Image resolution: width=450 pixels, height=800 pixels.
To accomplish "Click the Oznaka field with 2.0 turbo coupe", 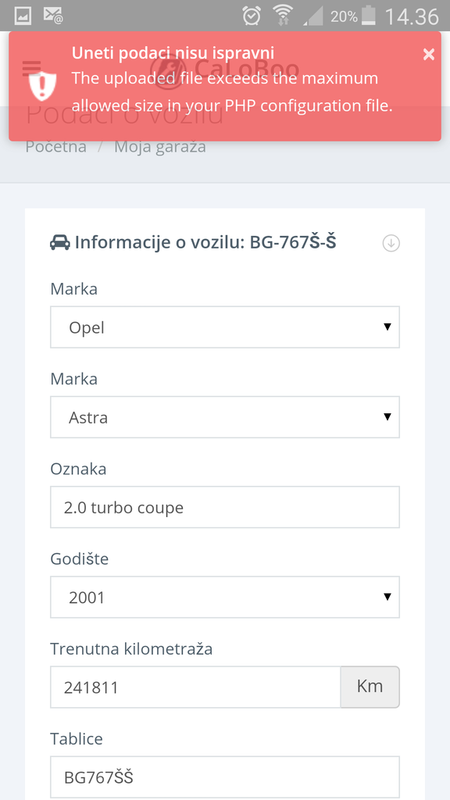I will click(x=225, y=507).
